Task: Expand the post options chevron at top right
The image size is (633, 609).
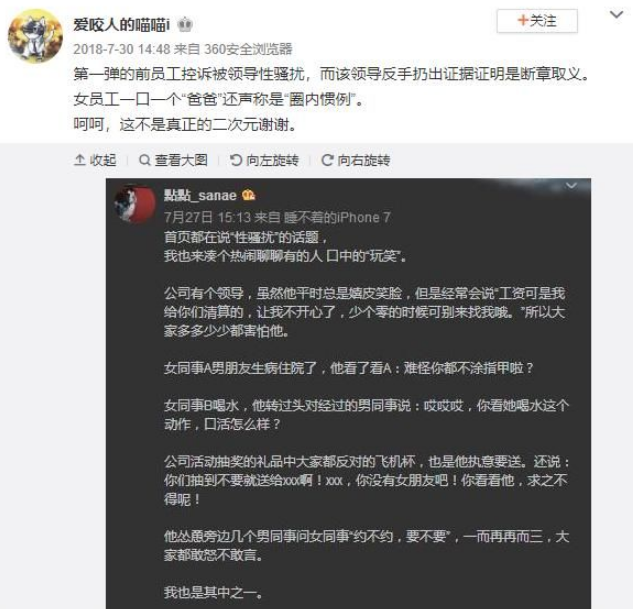Action: click(616, 15)
